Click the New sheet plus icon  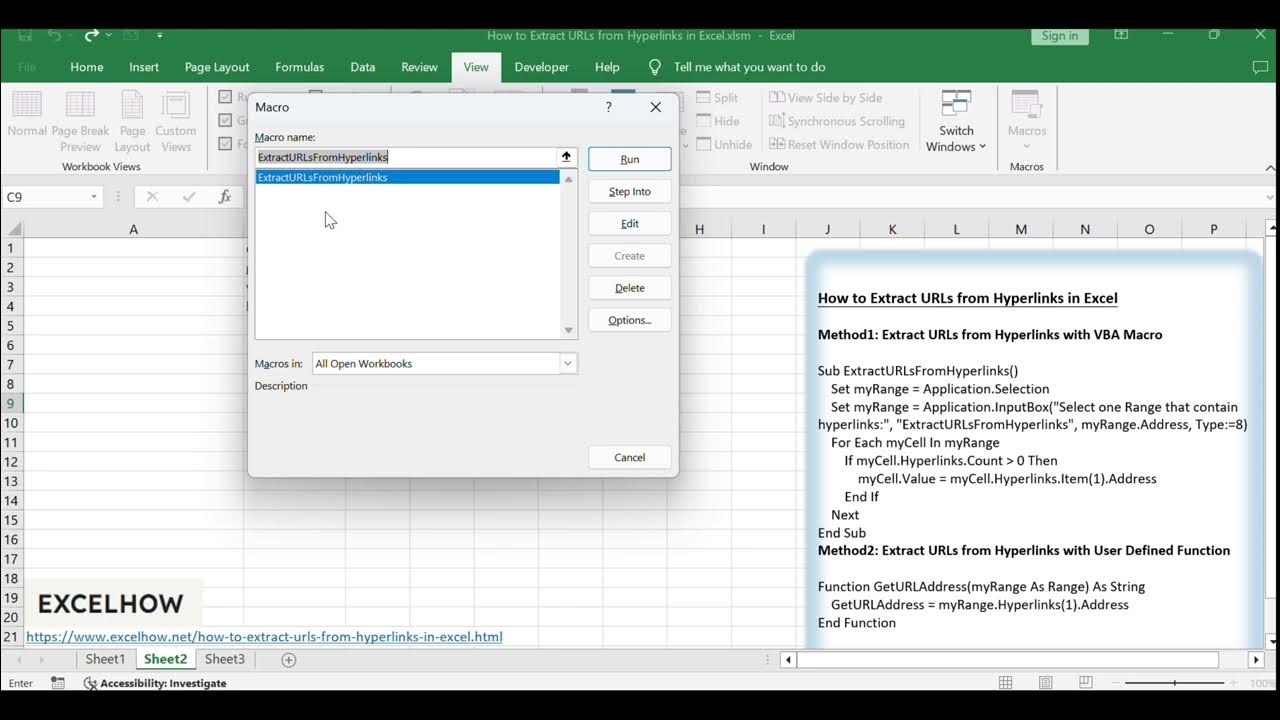click(289, 660)
